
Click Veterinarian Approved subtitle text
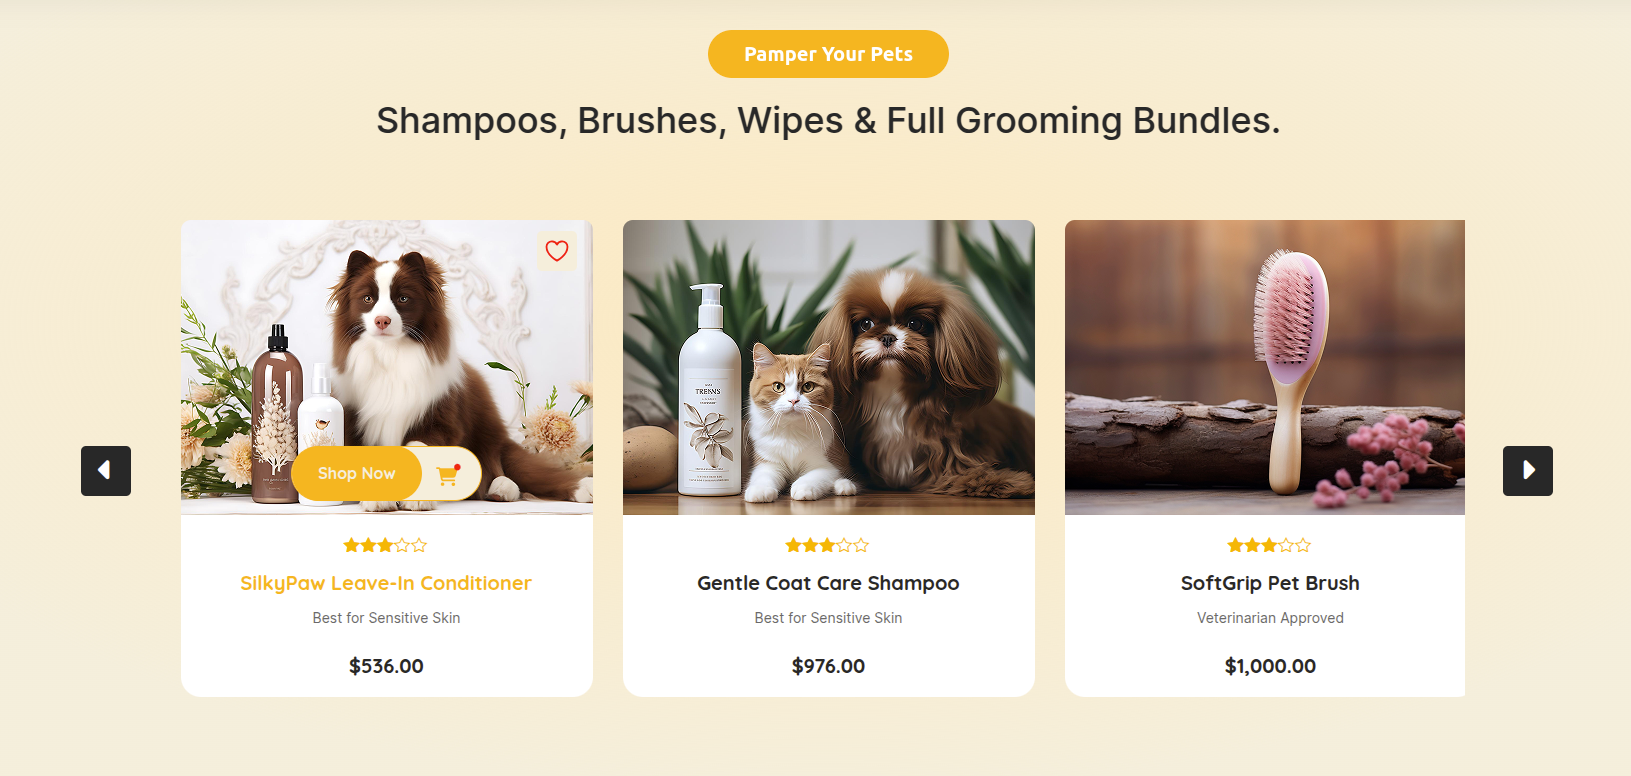click(x=1270, y=618)
